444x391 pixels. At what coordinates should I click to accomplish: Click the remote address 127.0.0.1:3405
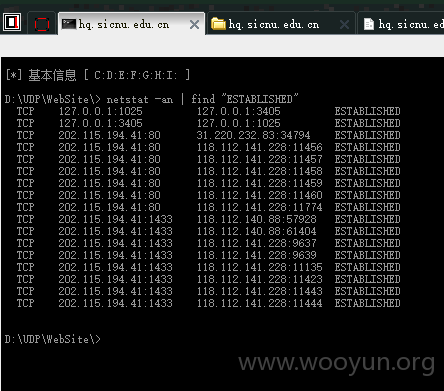click(238, 111)
